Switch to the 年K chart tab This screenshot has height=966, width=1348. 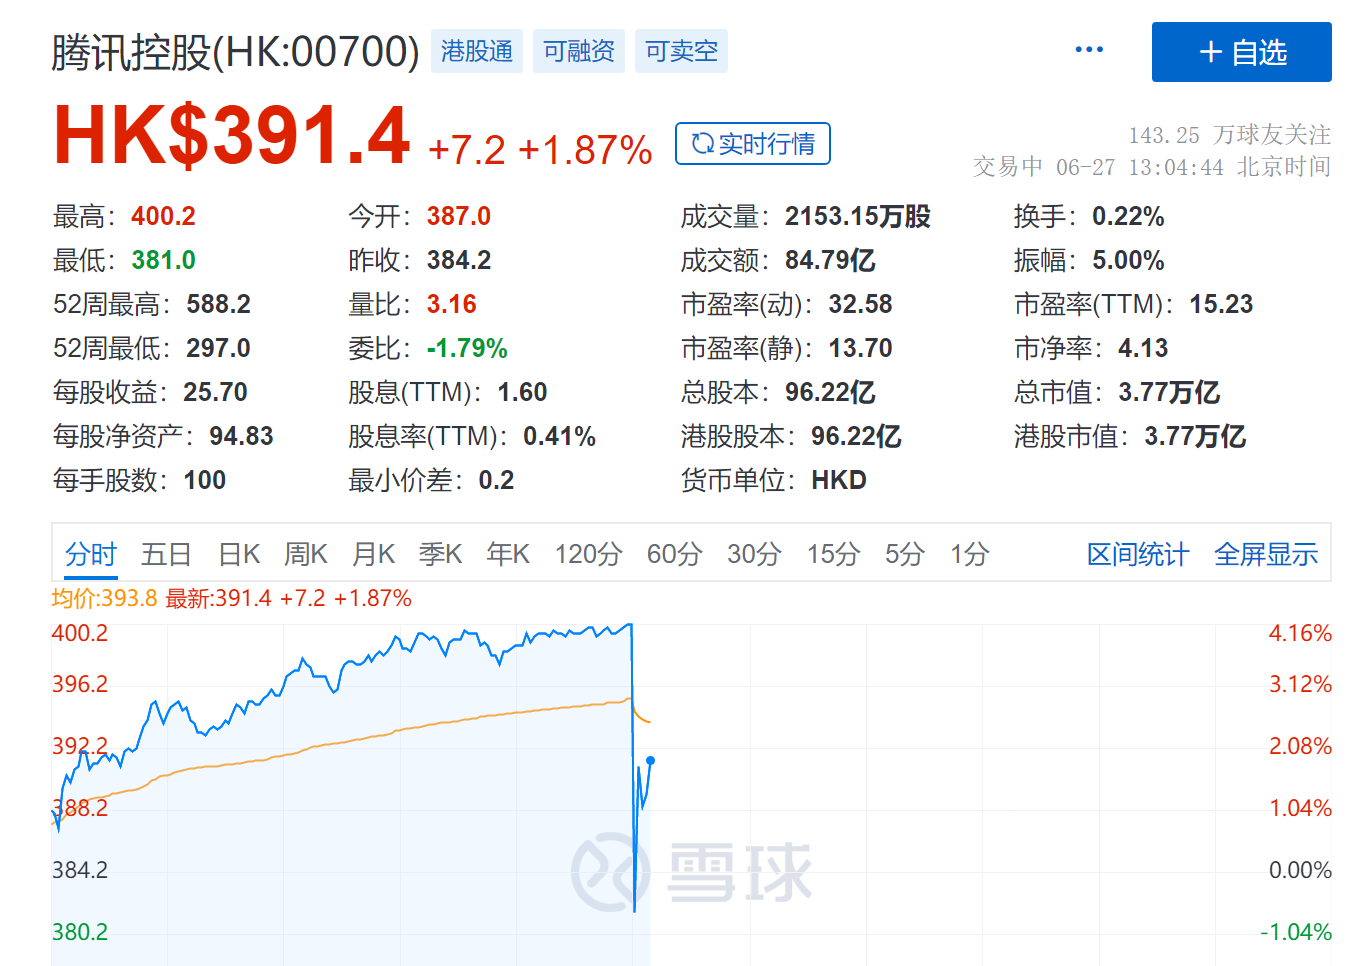[x=508, y=554]
